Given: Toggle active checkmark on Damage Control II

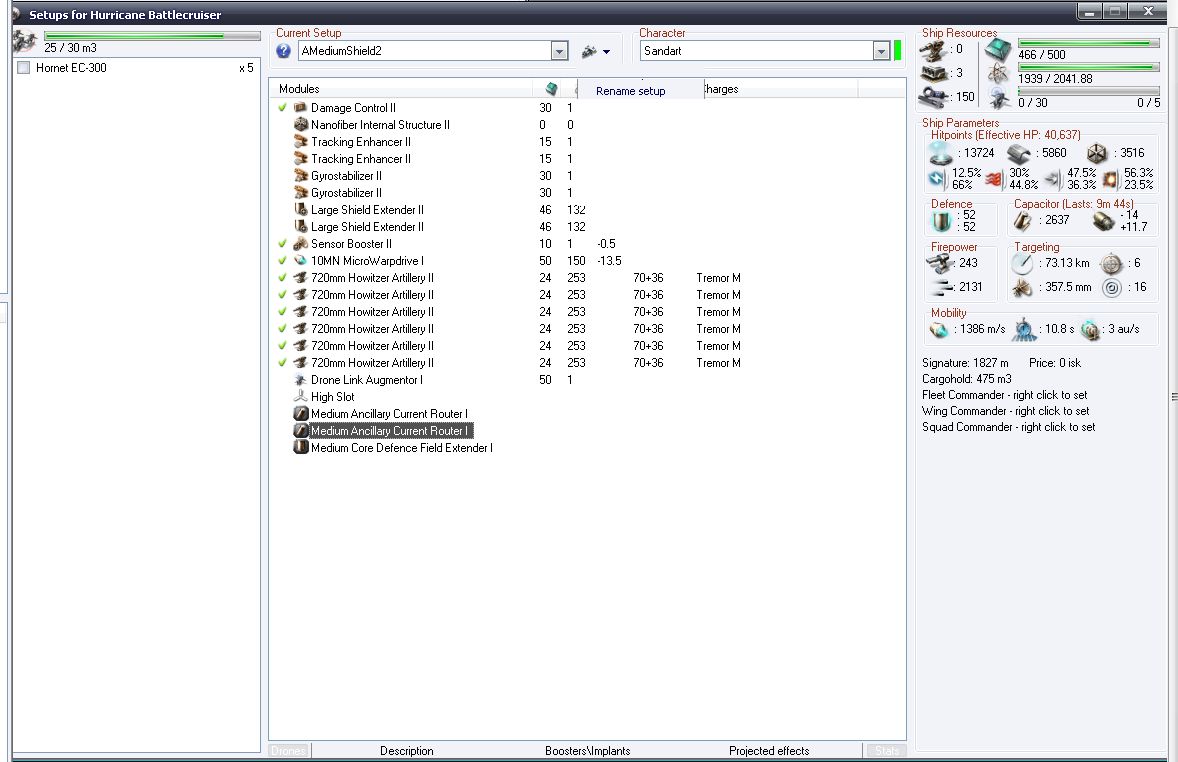Looking at the screenshot, I should click(282, 107).
